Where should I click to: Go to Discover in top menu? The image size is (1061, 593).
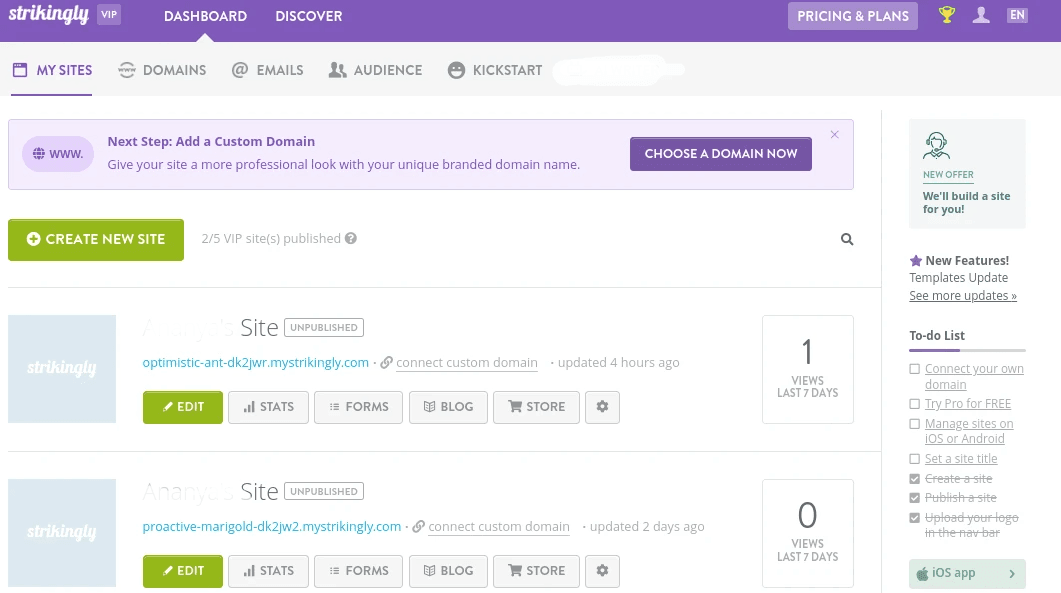tap(308, 16)
